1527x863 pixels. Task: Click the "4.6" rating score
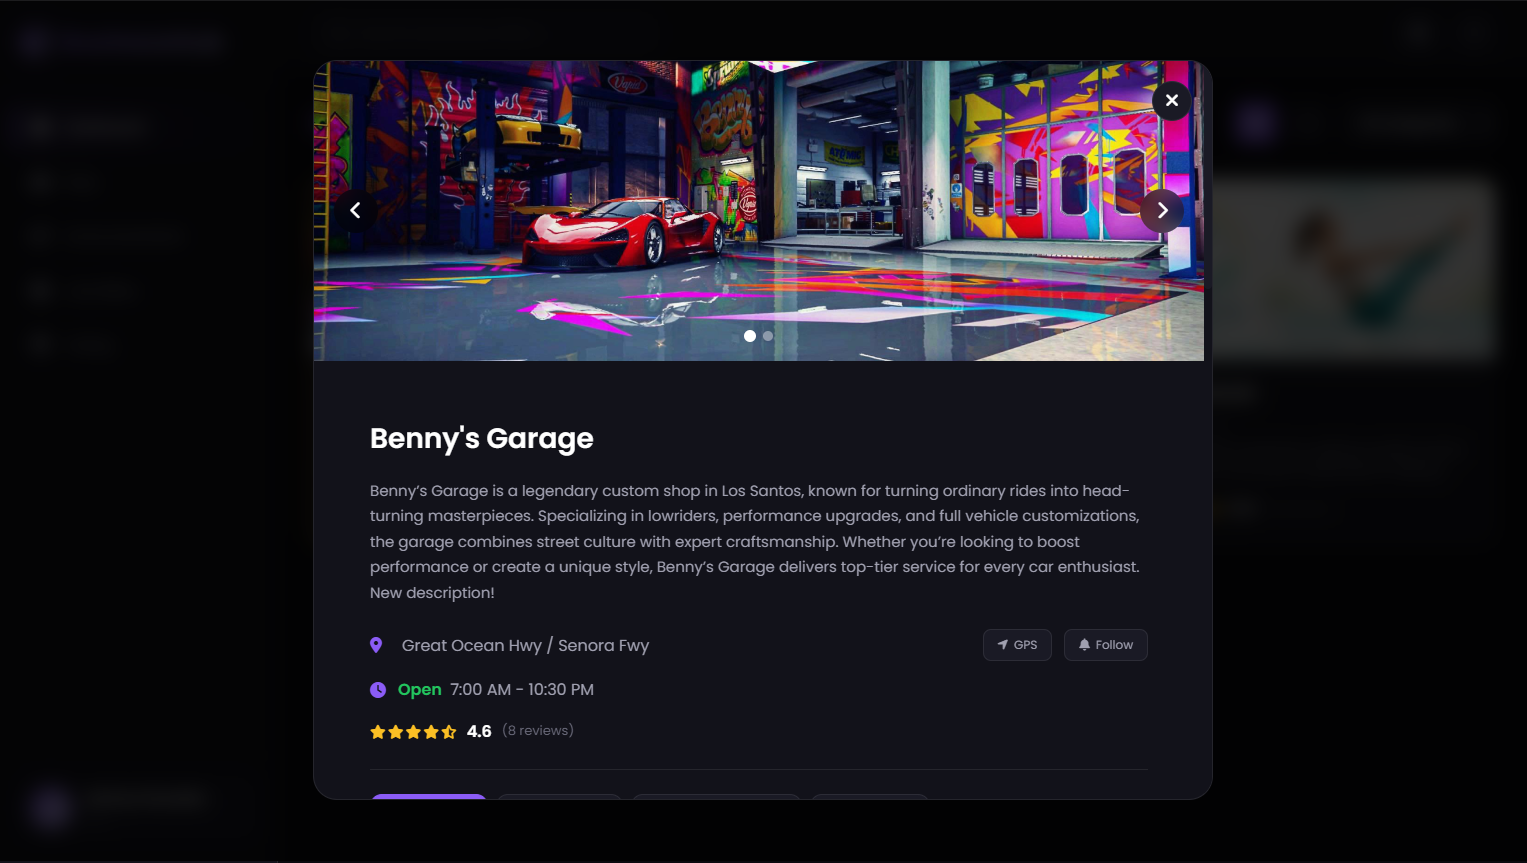[x=479, y=731]
